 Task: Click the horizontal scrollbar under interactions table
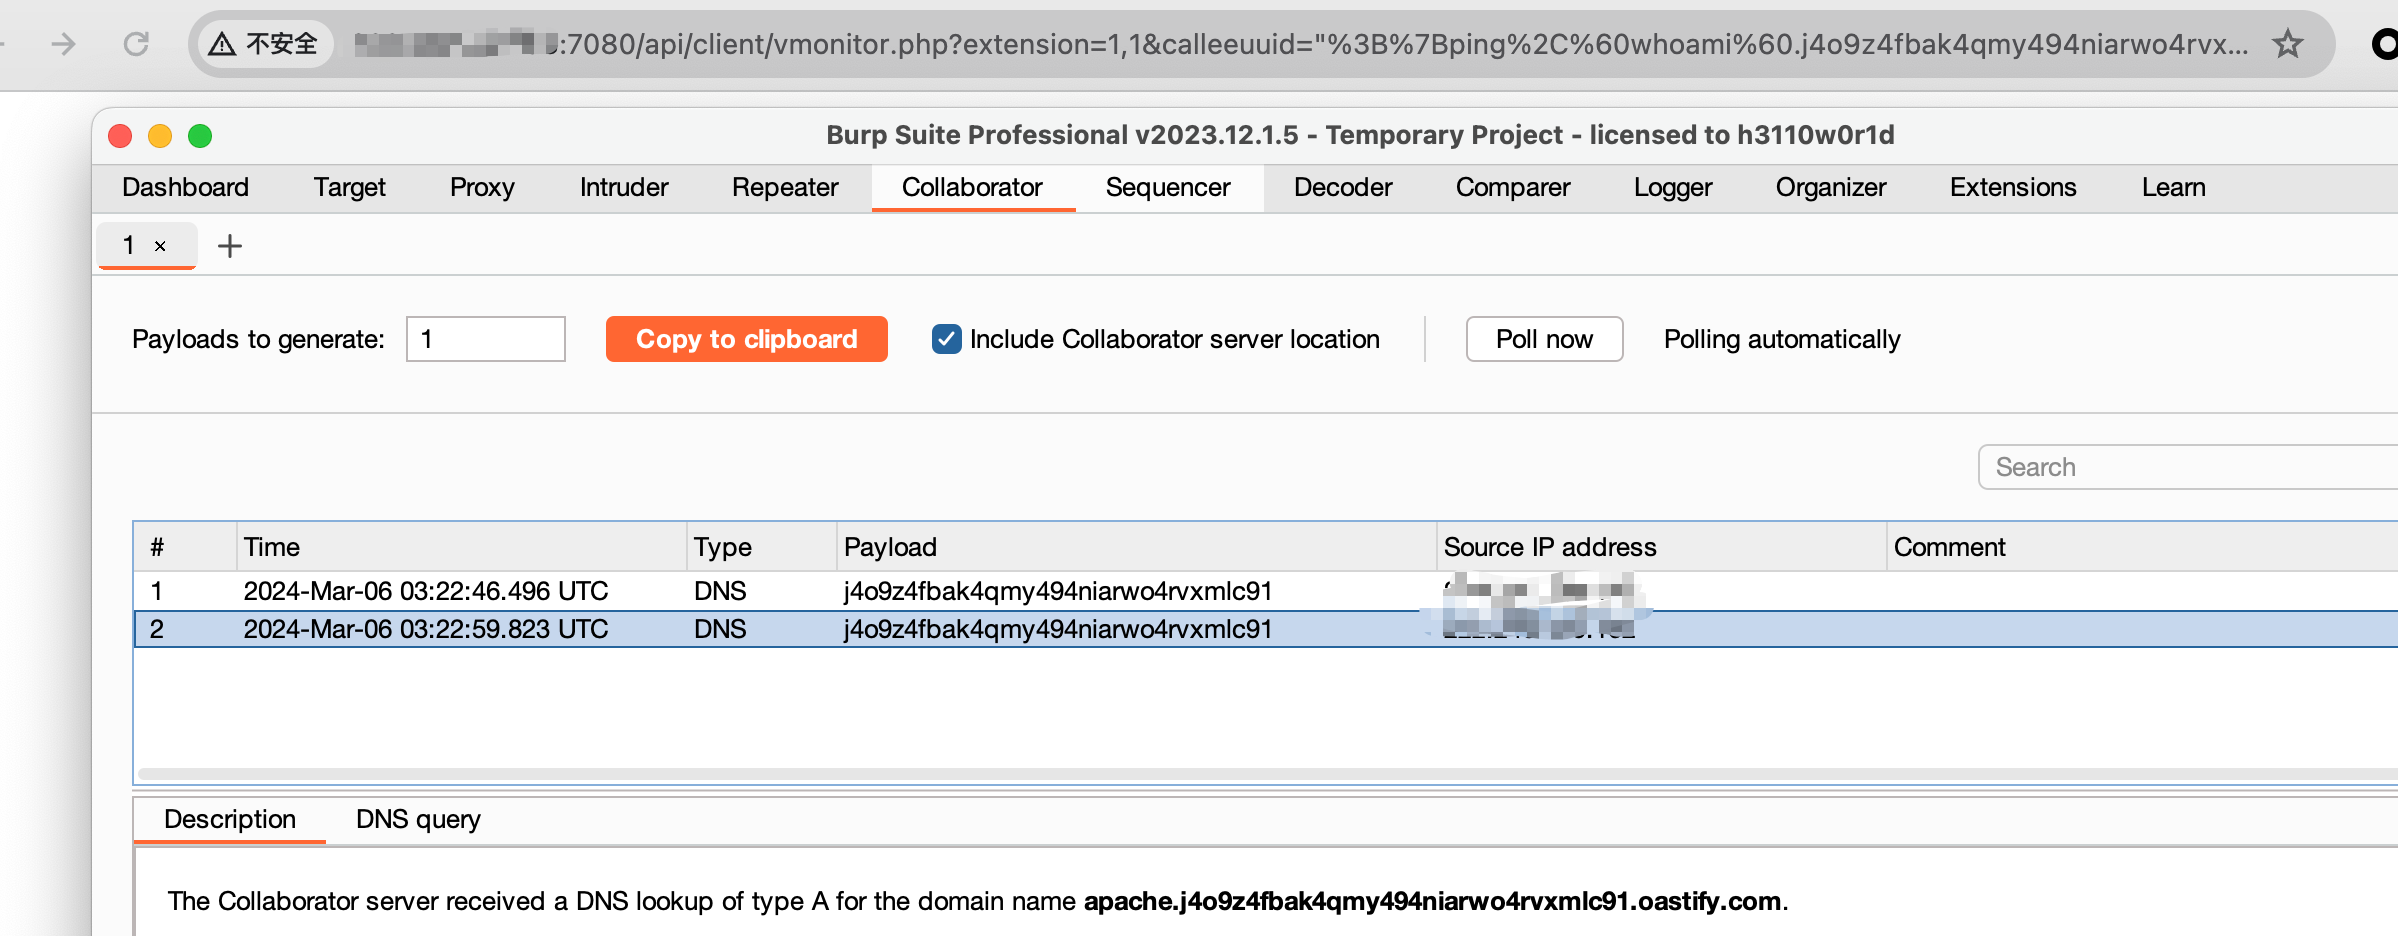pyautogui.click(x=1266, y=774)
